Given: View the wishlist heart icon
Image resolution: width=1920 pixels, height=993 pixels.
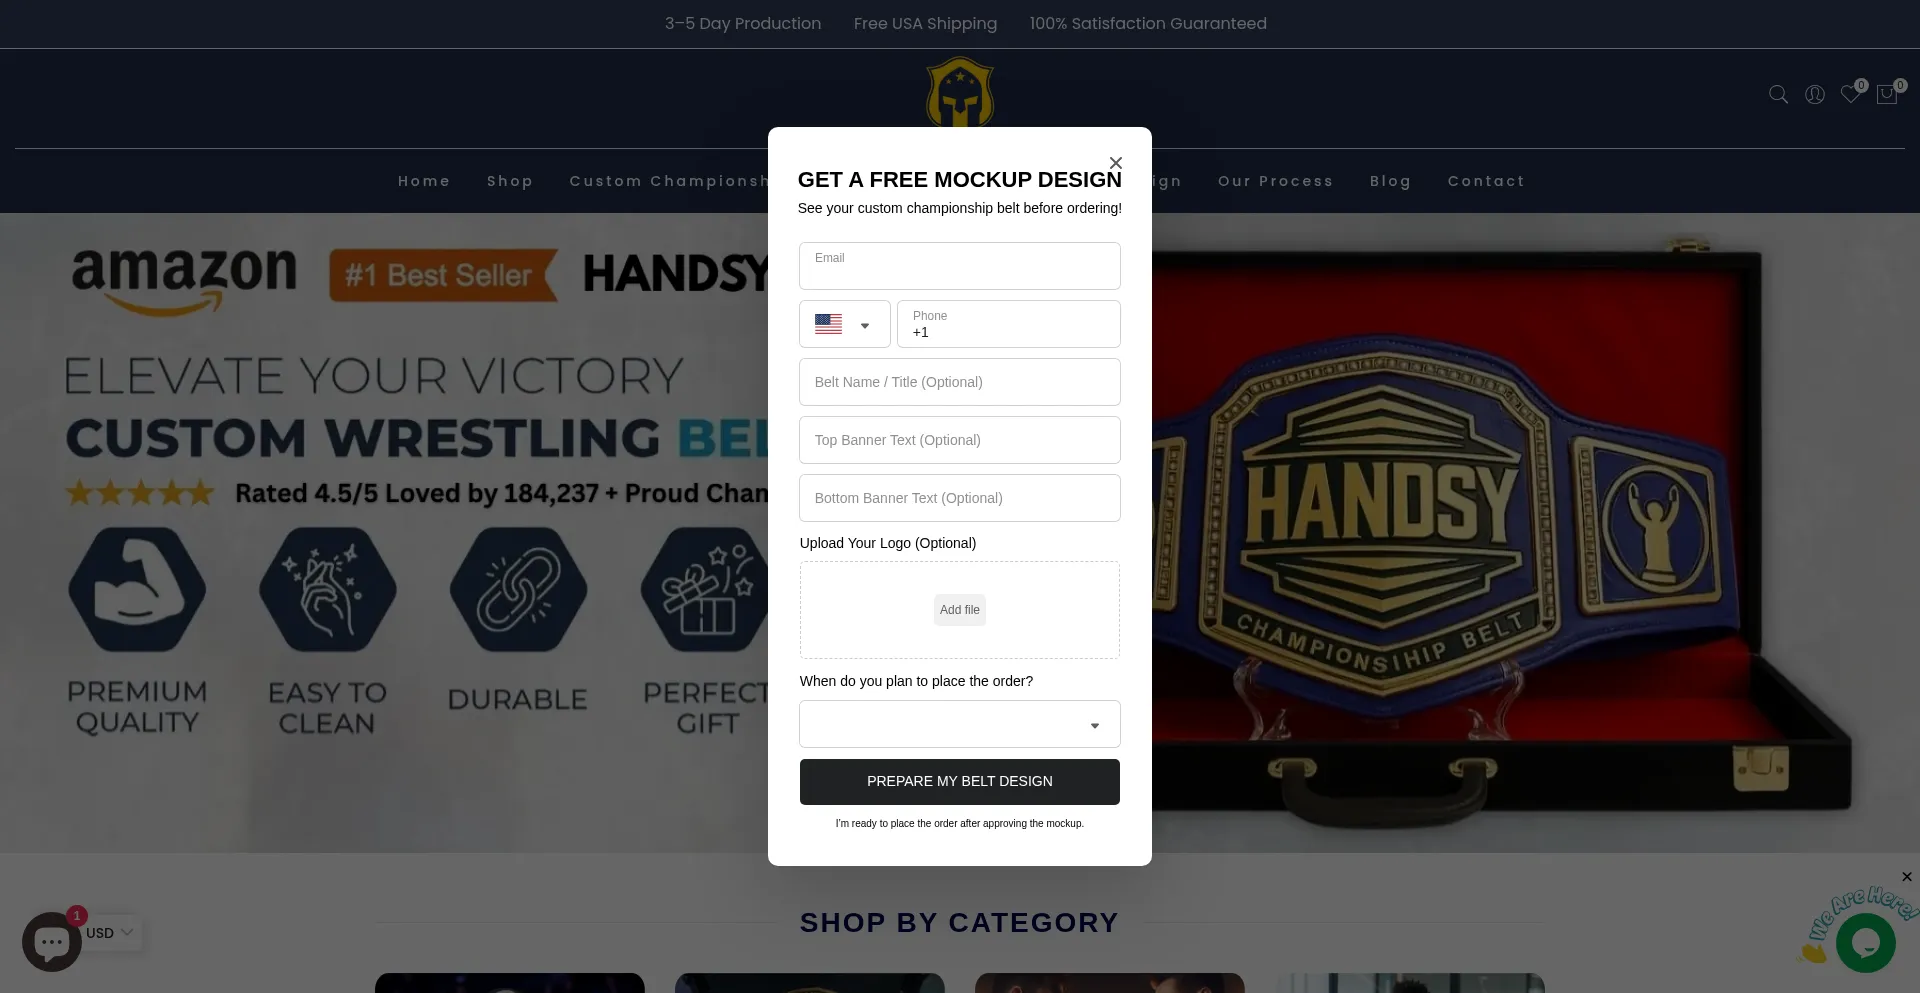Looking at the screenshot, I should (x=1850, y=94).
